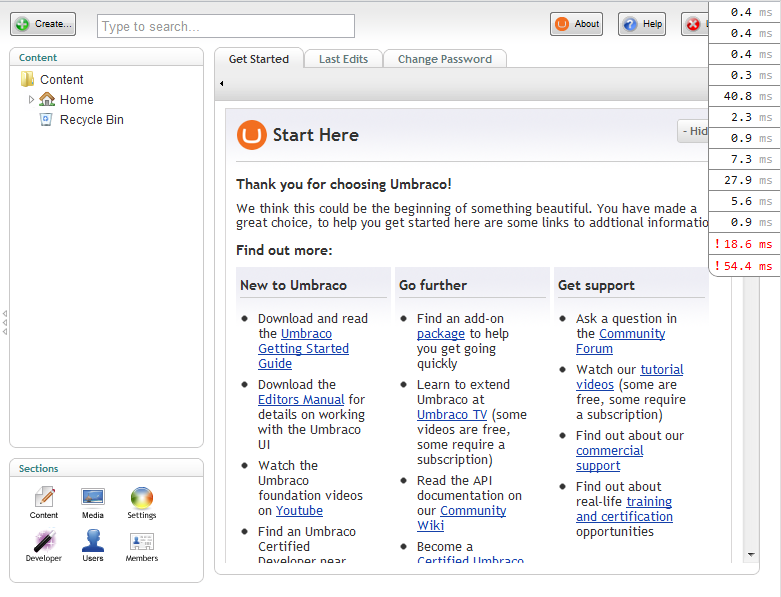Click the Content folder icon in tree
This screenshot has height=597, width=781.
tap(27, 79)
